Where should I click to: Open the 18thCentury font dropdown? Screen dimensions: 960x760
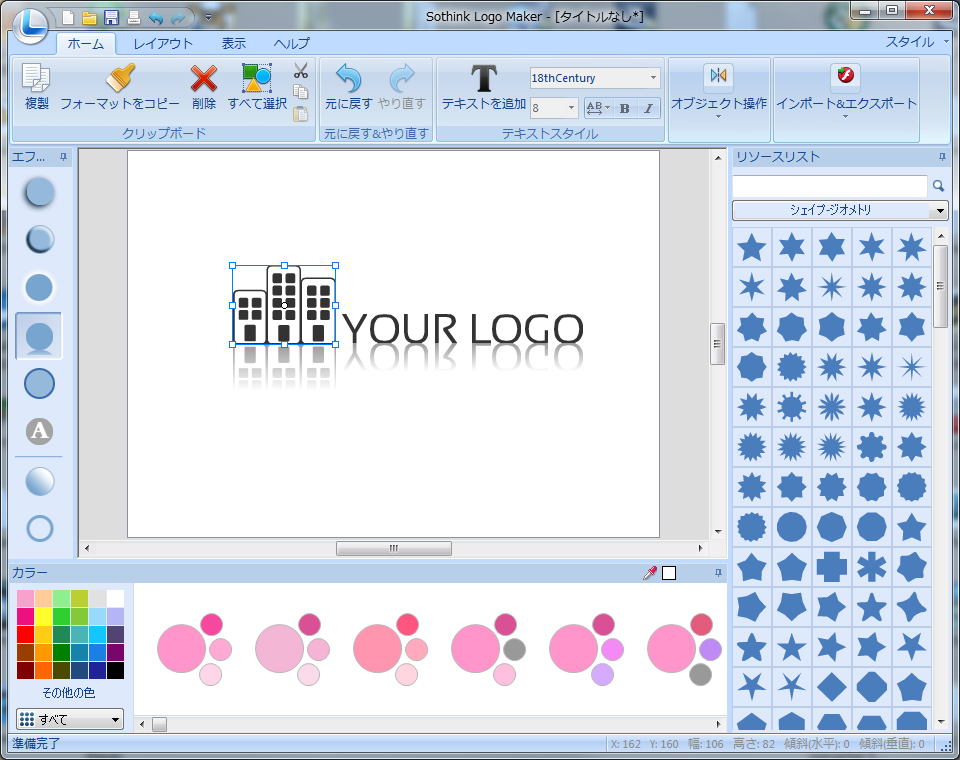(653, 78)
